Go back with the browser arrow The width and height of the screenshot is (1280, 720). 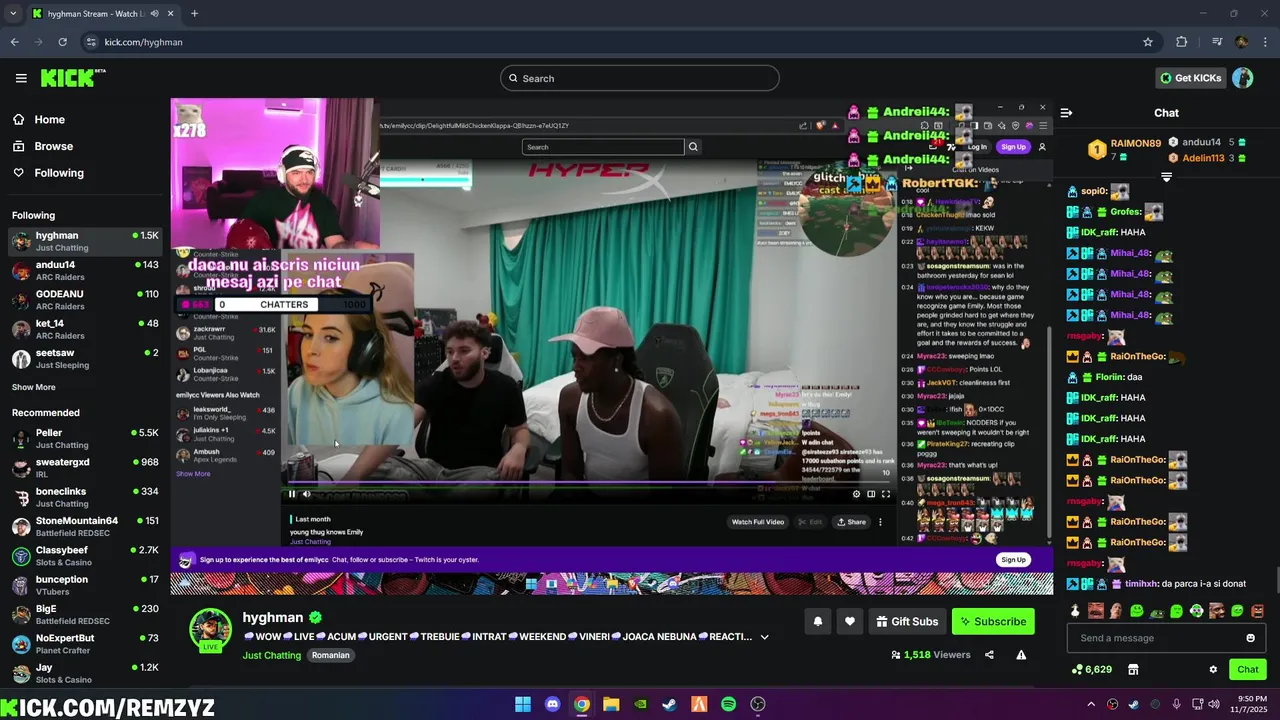14,42
